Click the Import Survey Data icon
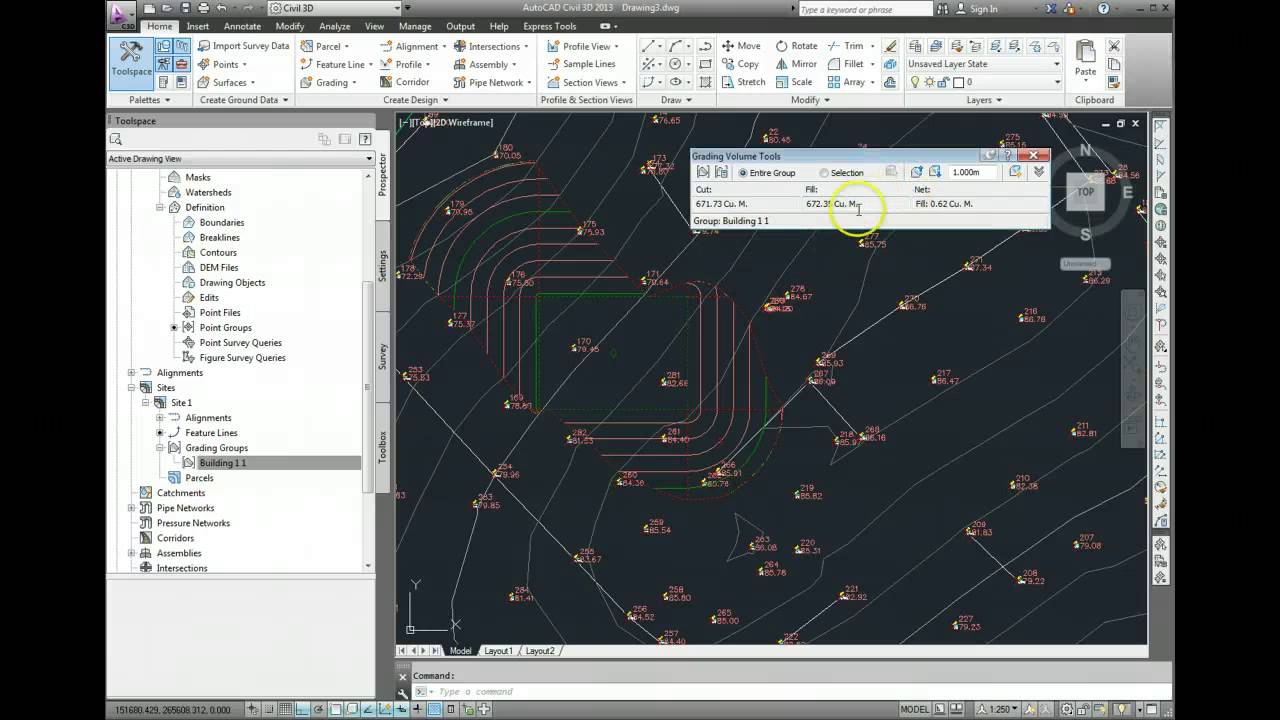Screen dimensions: 1280x720 tap(204, 46)
